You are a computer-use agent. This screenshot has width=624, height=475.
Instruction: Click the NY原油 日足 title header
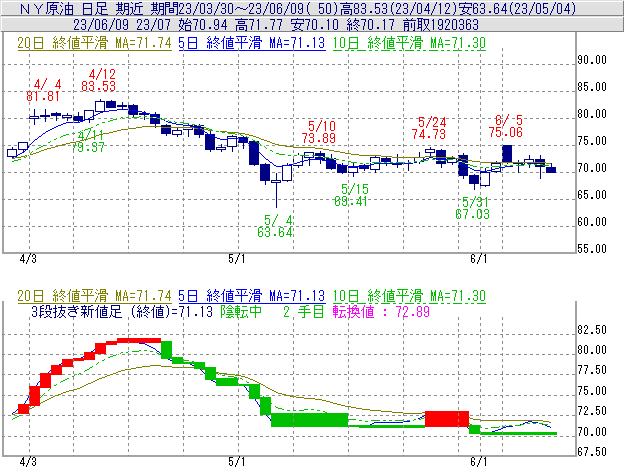(x=64, y=9)
